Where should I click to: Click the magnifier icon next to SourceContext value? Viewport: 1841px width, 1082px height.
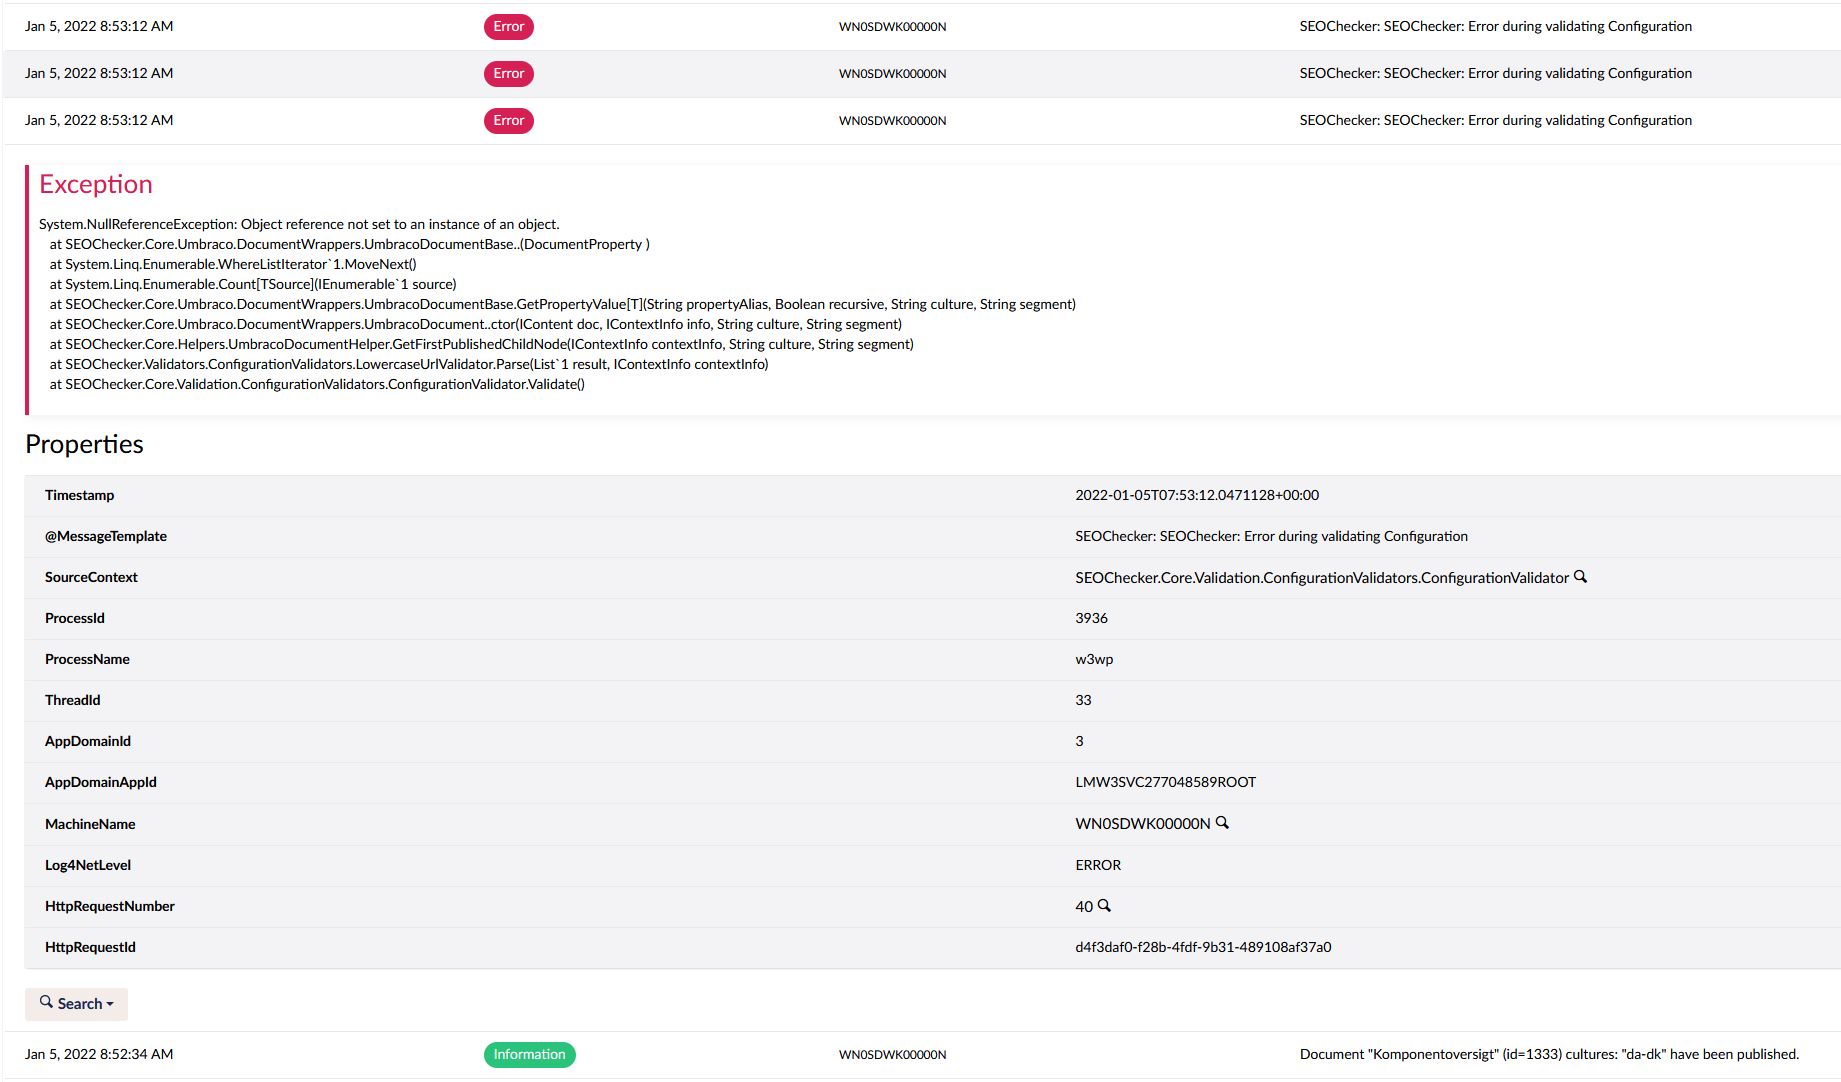pyautogui.click(x=1580, y=577)
